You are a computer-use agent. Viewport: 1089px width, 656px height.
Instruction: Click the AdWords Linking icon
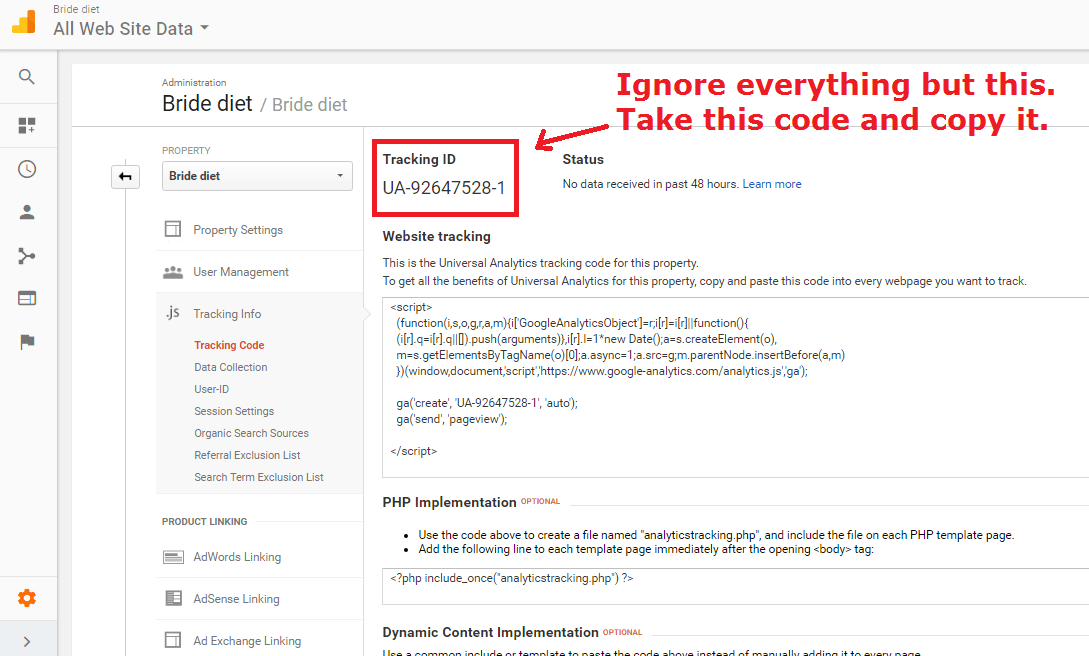coord(173,557)
